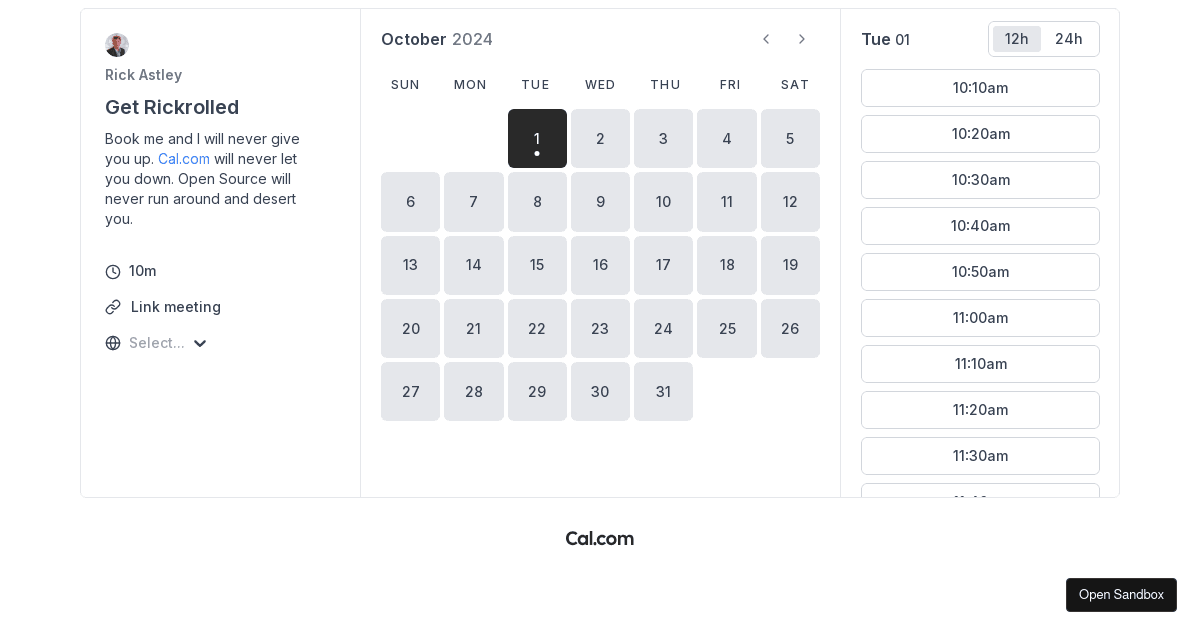Image resolution: width=1200 pixels, height=630 pixels.
Task: Switch to 24h time format
Action: 1068,39
